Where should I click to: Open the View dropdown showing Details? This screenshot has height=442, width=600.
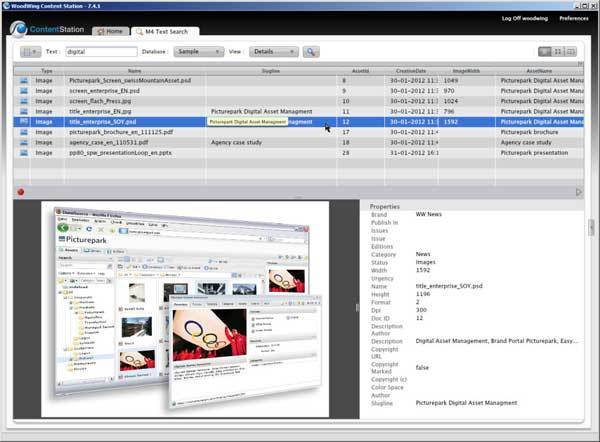[274, 52]
